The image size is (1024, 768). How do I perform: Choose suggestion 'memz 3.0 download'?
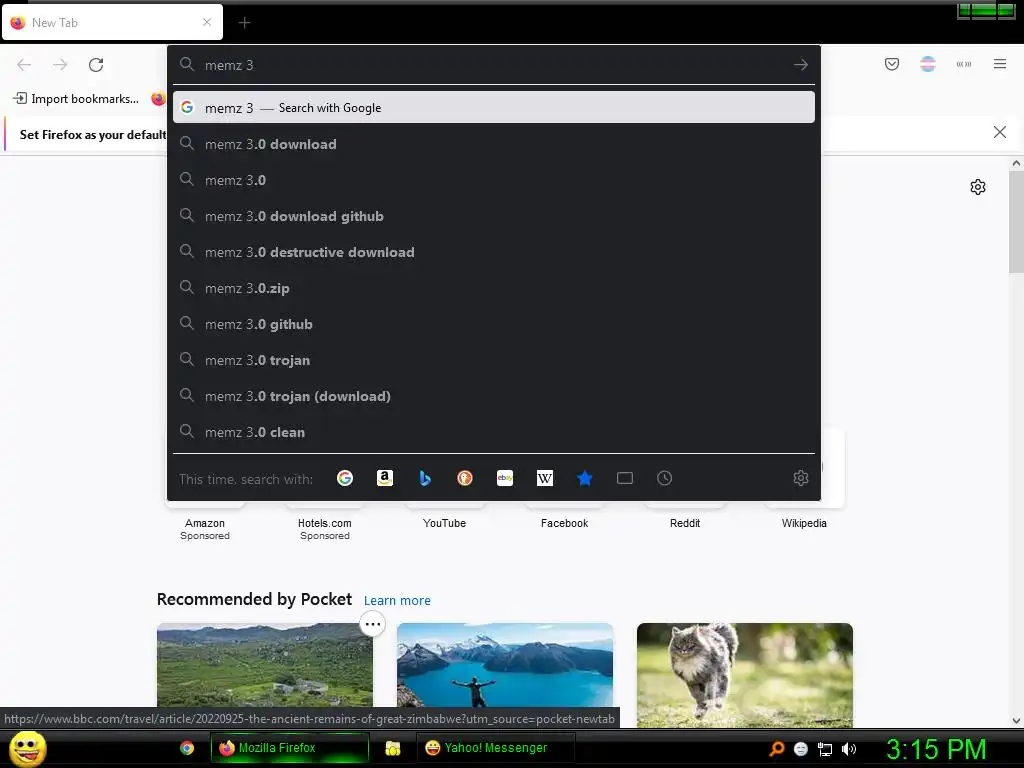pos(494,144)
